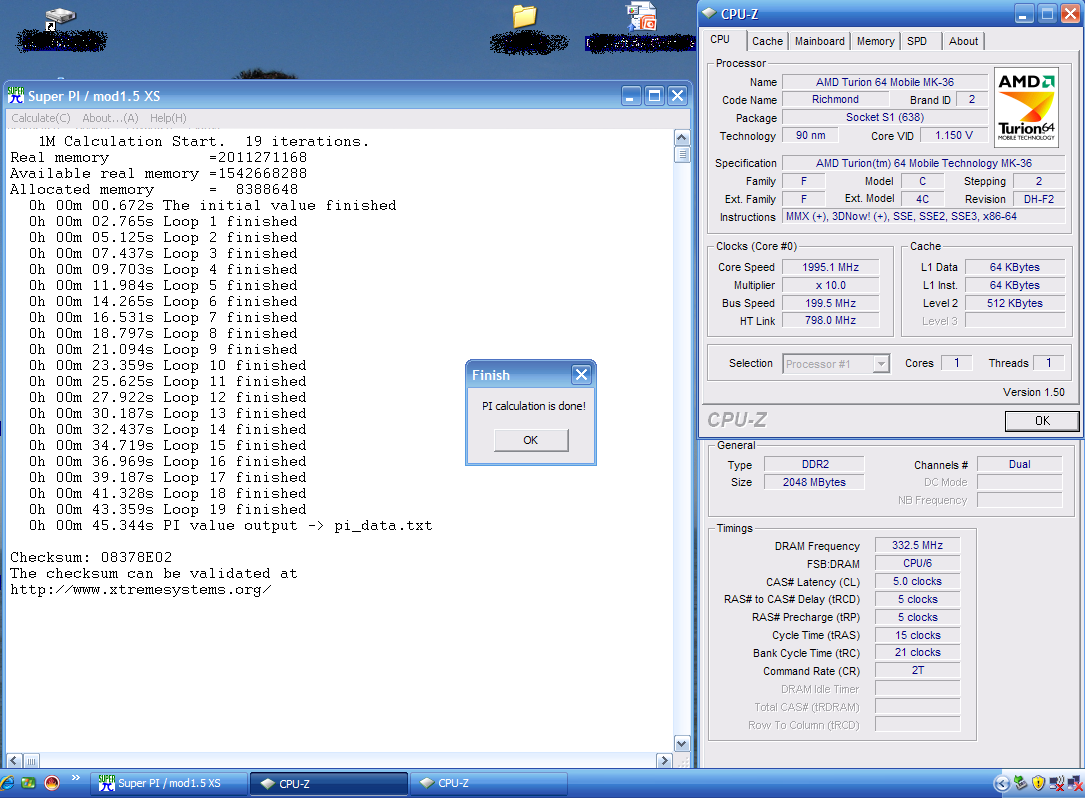1085x798 pixels.
Task: Switch to the Cache tab in CPU-Z
Action: point(767,41)
